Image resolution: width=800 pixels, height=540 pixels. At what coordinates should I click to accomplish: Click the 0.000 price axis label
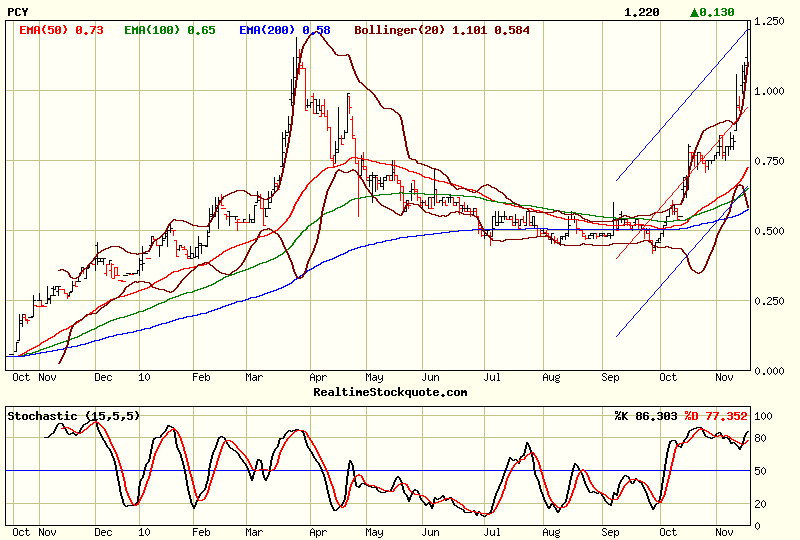769,371
